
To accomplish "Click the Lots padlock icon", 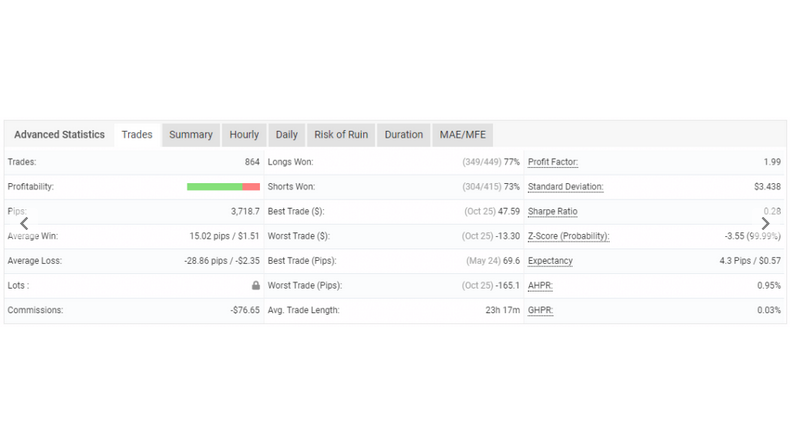I will pyautogui.click(x=256, y=285).
